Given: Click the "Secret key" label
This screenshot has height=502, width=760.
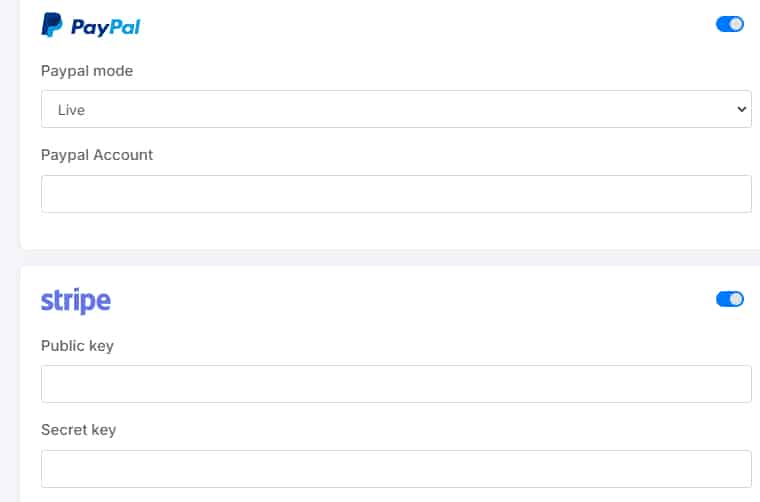Looking at the screenshot, I should click(x=78, y=430).
